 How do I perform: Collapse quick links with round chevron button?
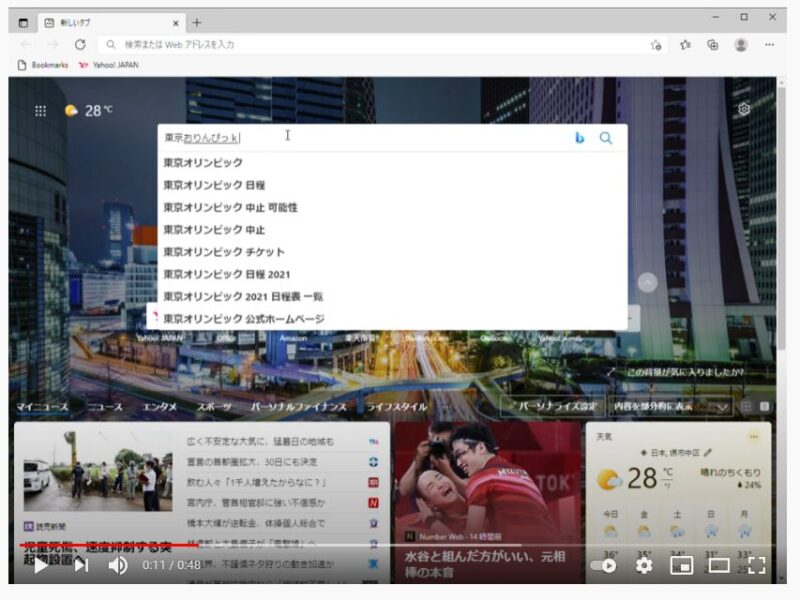click(x=647, y=283)
